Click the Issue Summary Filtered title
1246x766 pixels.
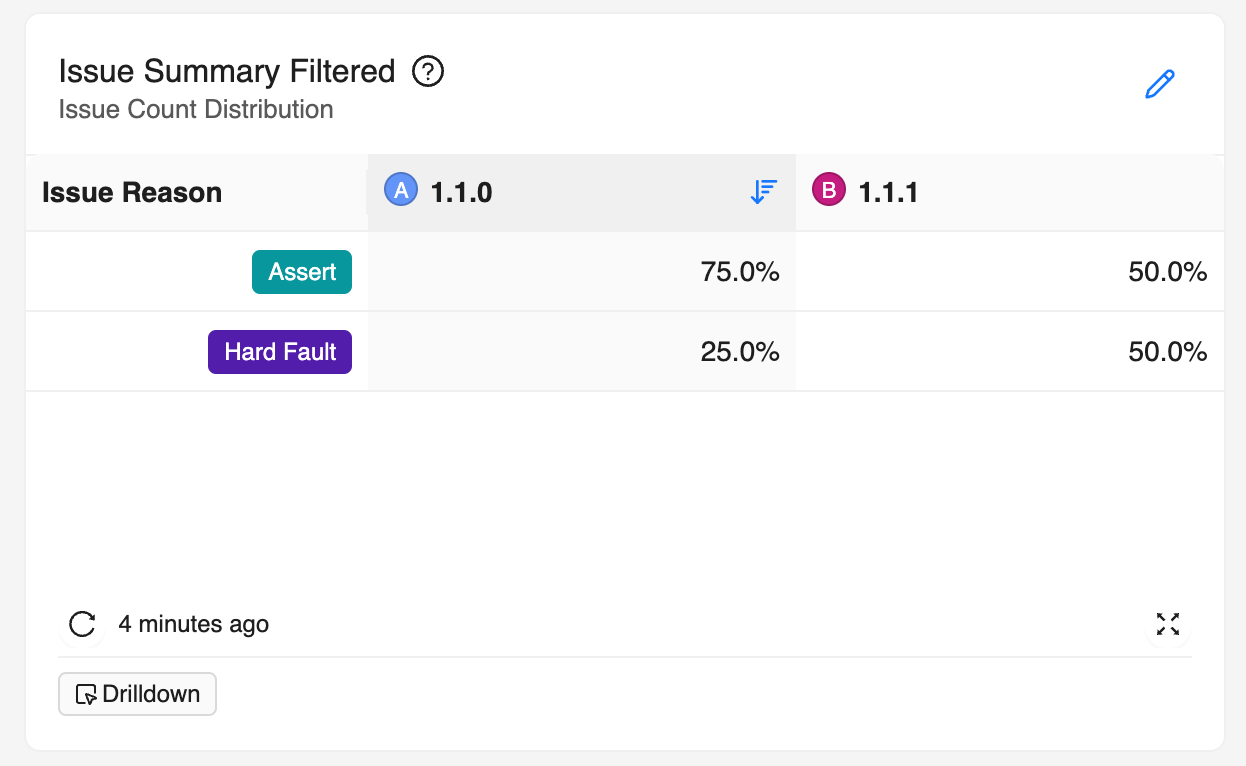227,72
